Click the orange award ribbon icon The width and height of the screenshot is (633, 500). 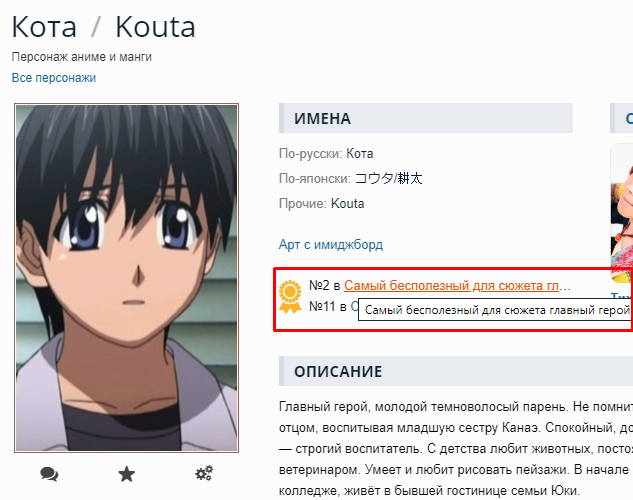pos(290,297)
